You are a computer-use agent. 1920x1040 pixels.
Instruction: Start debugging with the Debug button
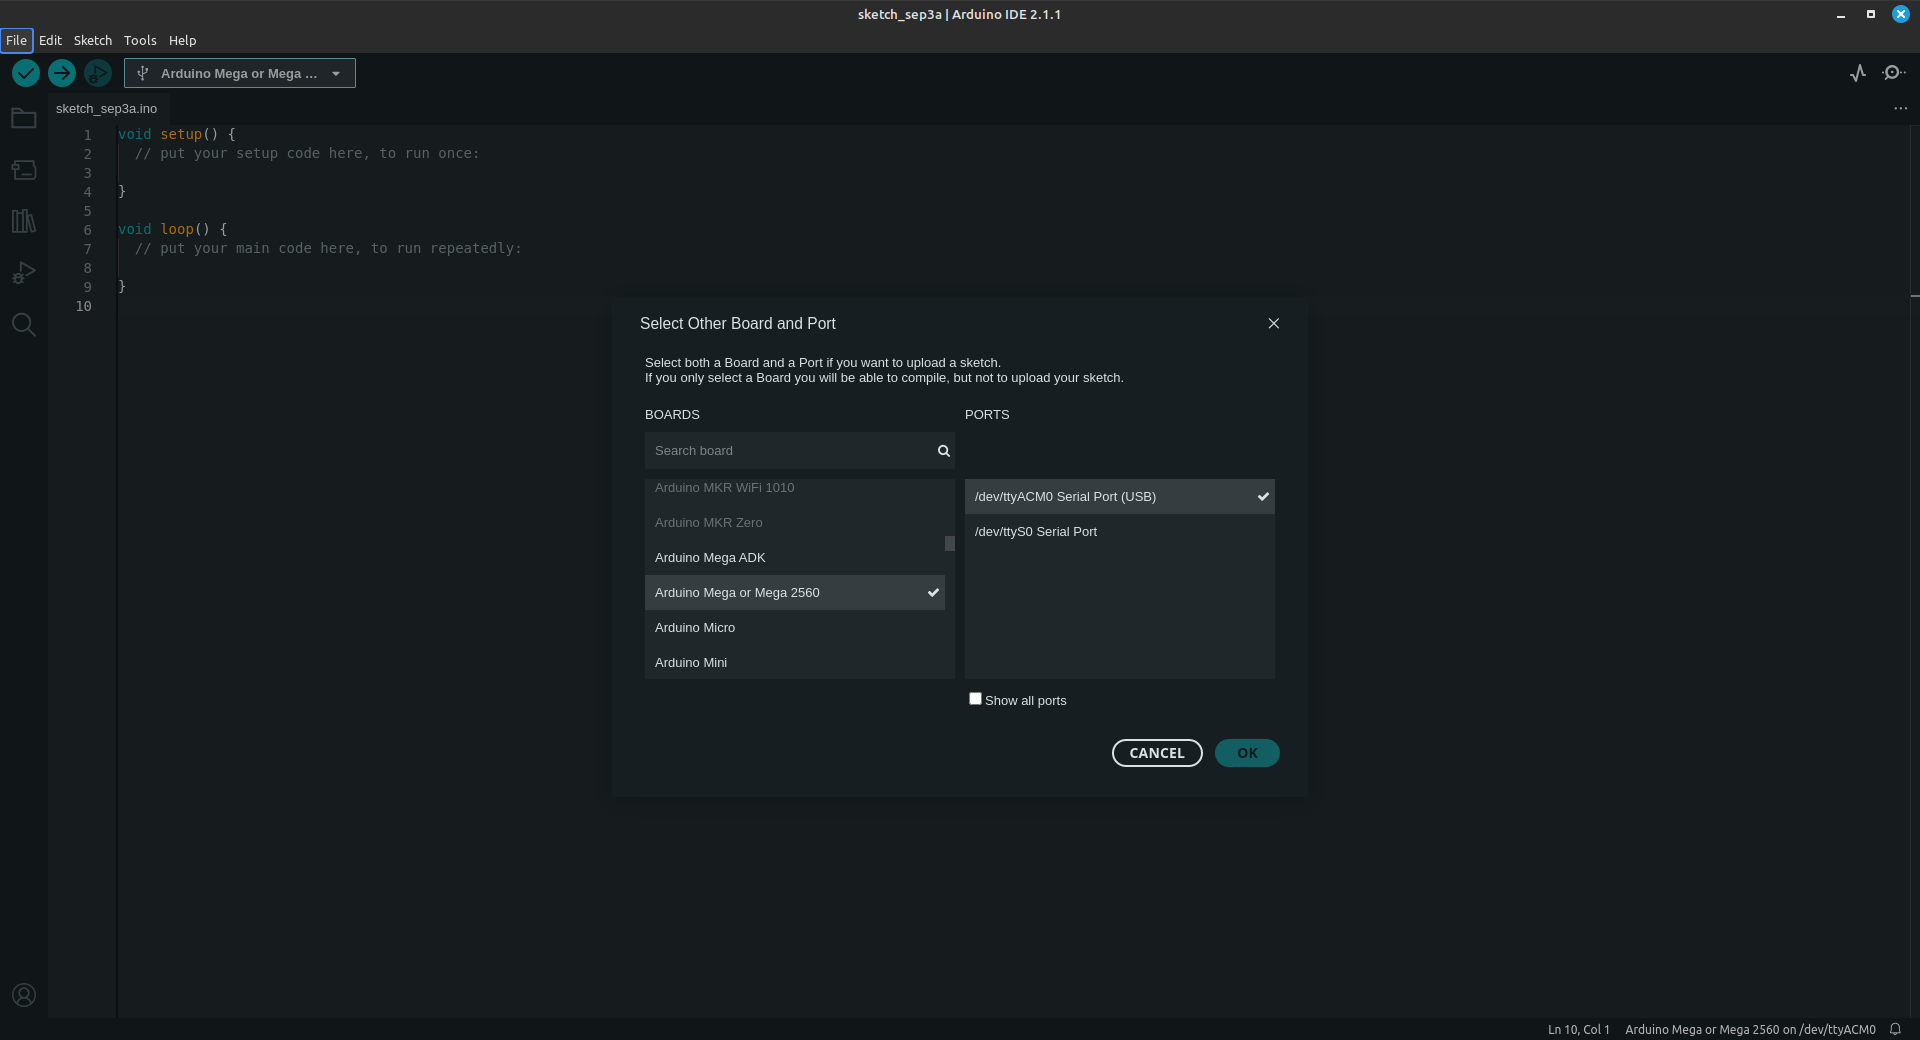coord(98,73)
